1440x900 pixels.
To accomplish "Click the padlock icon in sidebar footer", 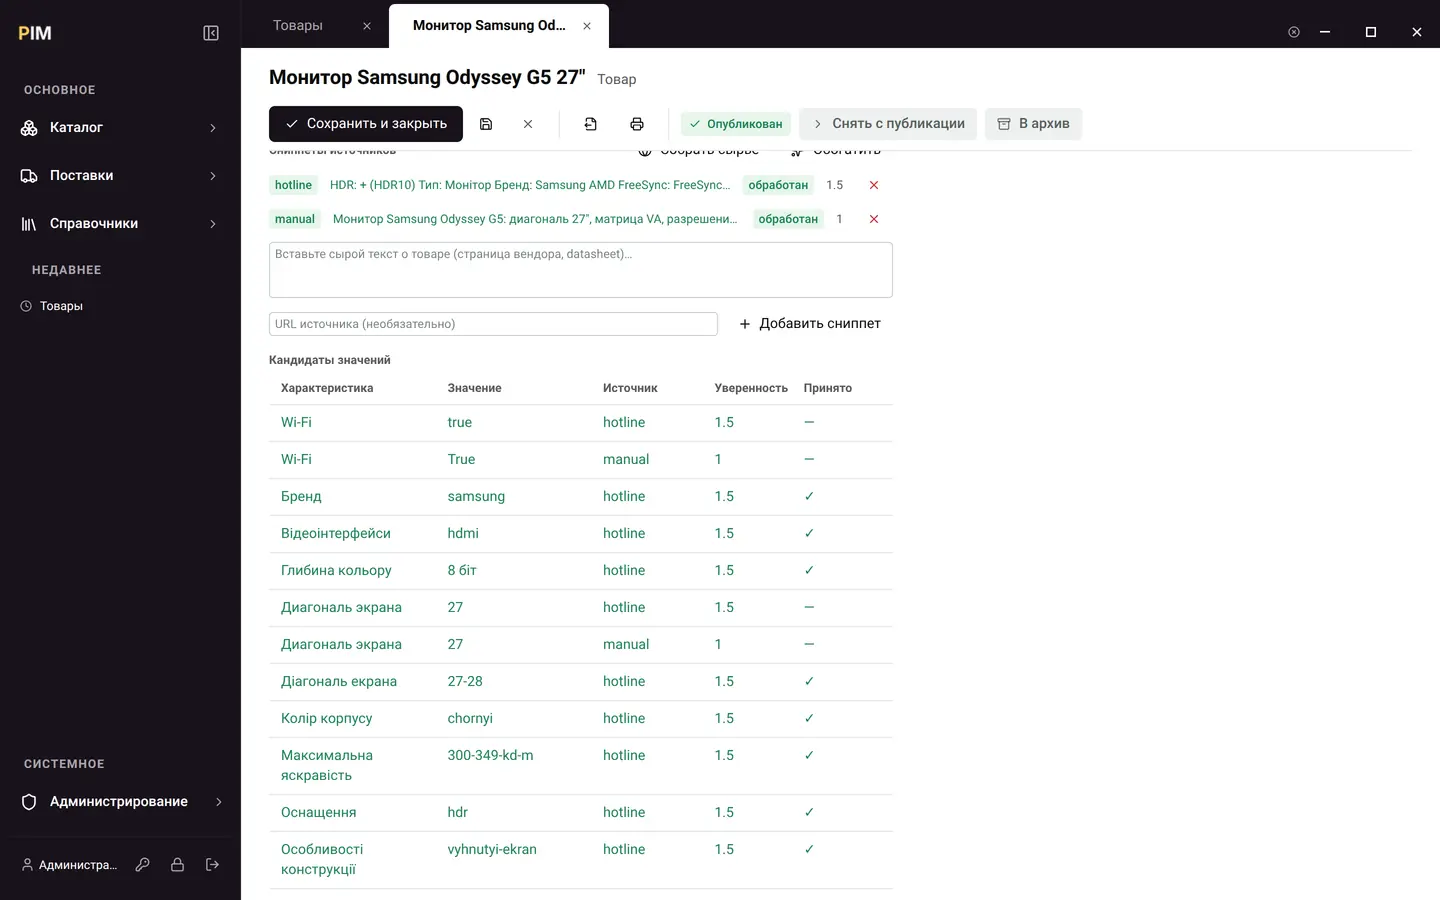I will coord(177,865).
